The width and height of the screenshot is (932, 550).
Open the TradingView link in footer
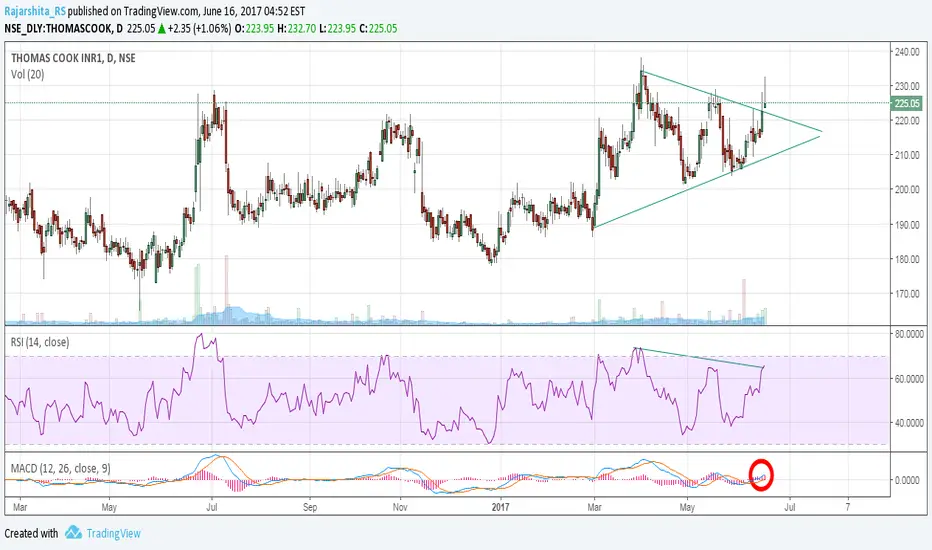[114, 533]
